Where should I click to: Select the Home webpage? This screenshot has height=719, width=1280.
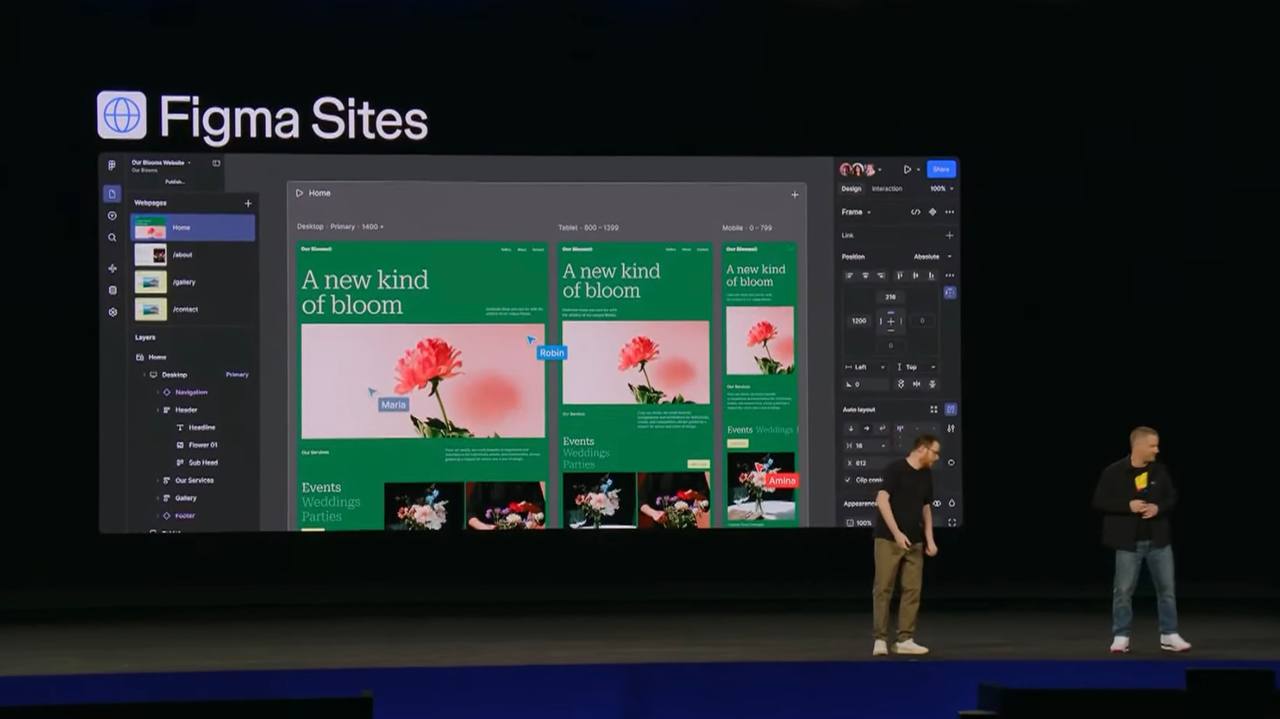(x=193, y=227)
